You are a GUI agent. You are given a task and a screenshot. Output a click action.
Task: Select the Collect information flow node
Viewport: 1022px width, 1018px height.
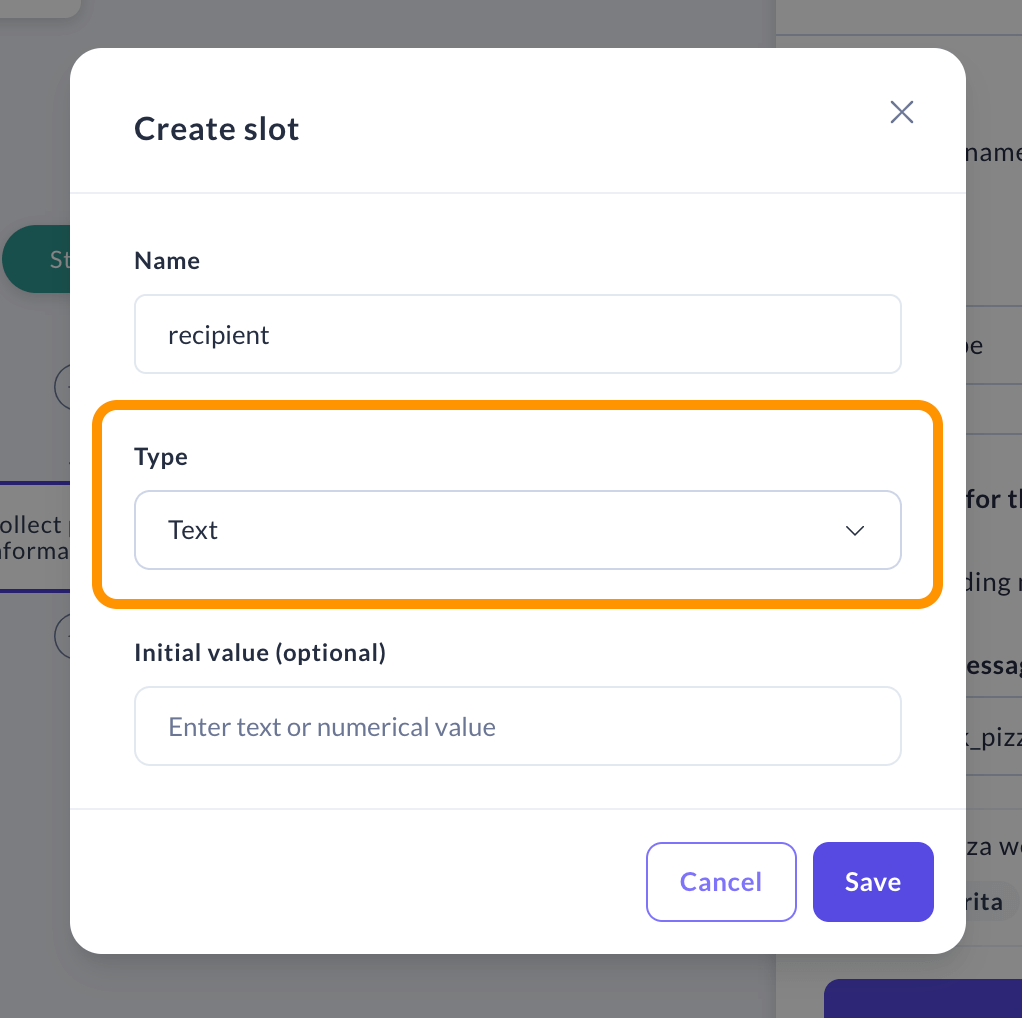click(35, 537)
